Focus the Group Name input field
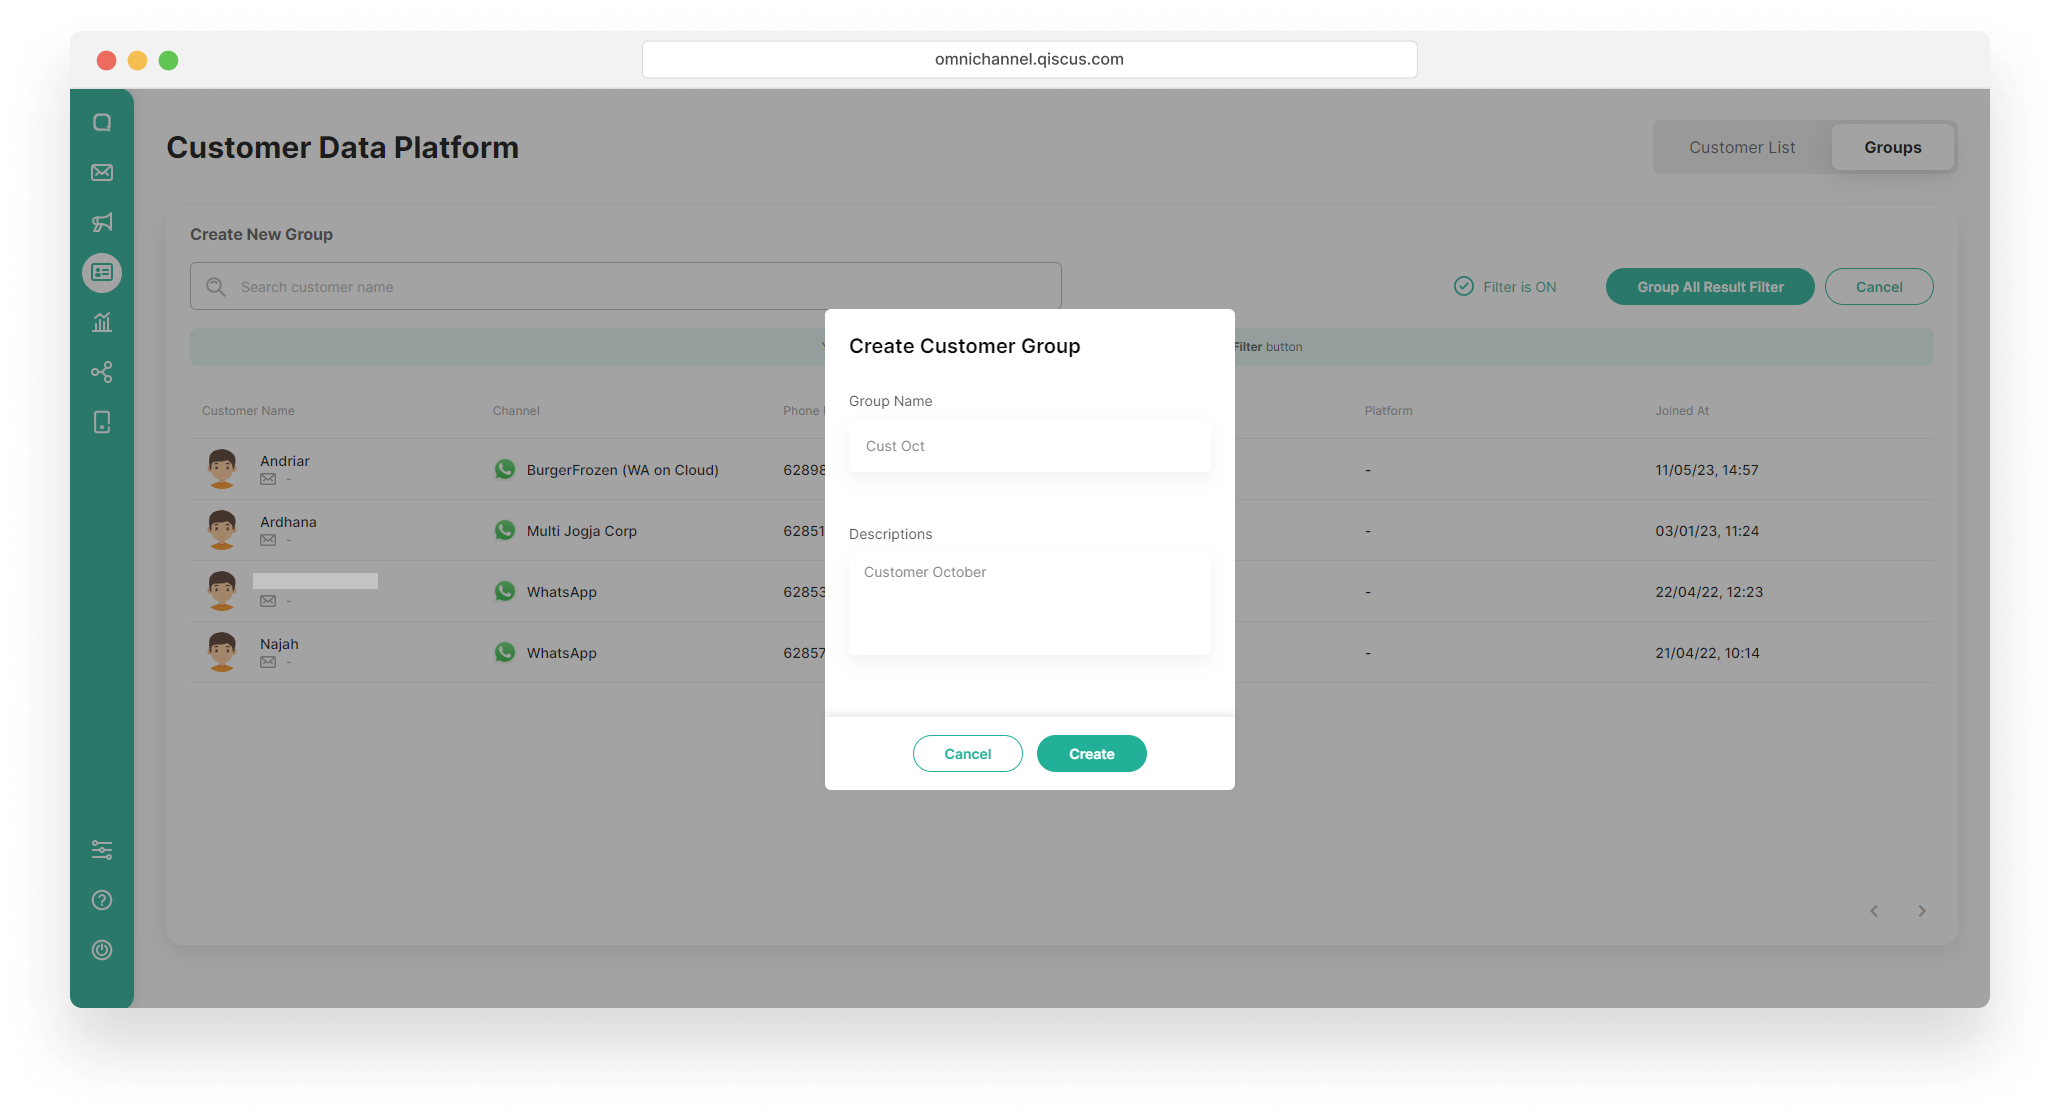This screenshot has width=2060, height=1117. click(1029, 446)
